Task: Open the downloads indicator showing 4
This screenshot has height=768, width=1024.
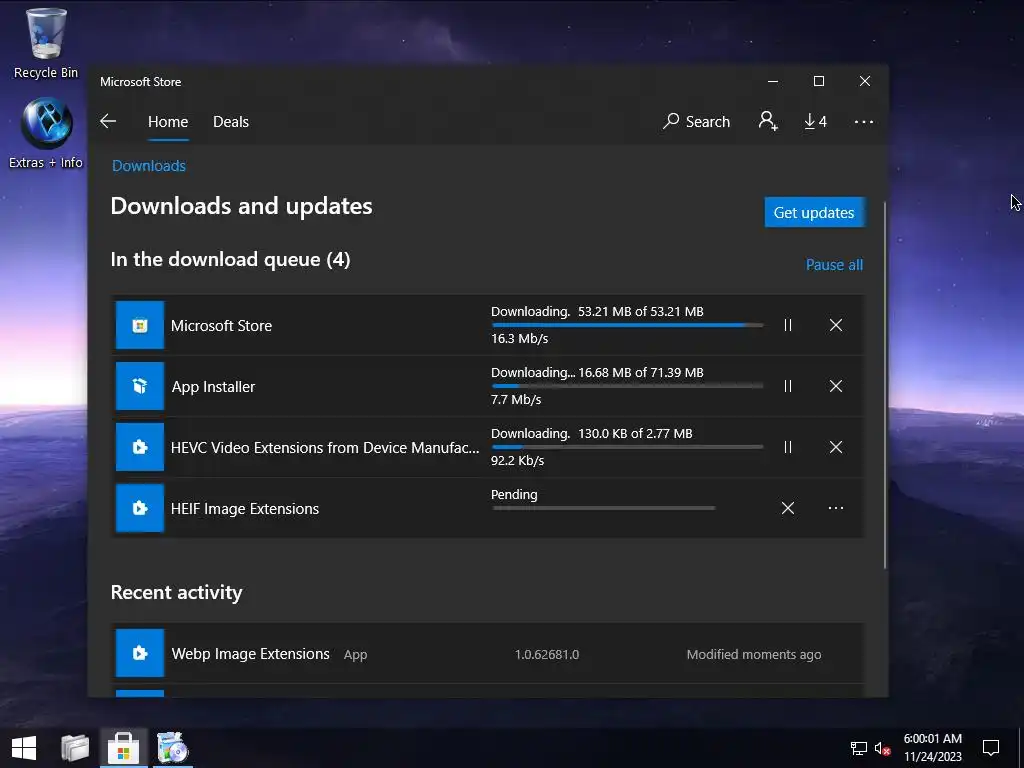Action: tap(815, 121)
